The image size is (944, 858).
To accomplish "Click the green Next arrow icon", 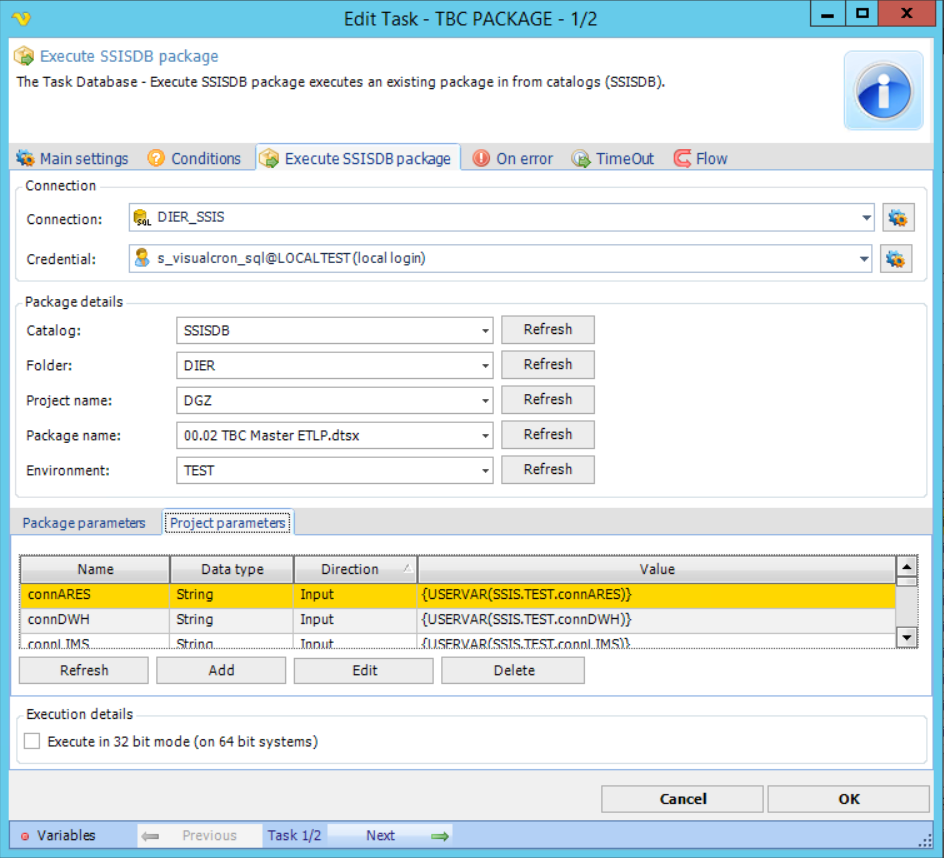I will (440, 836).
